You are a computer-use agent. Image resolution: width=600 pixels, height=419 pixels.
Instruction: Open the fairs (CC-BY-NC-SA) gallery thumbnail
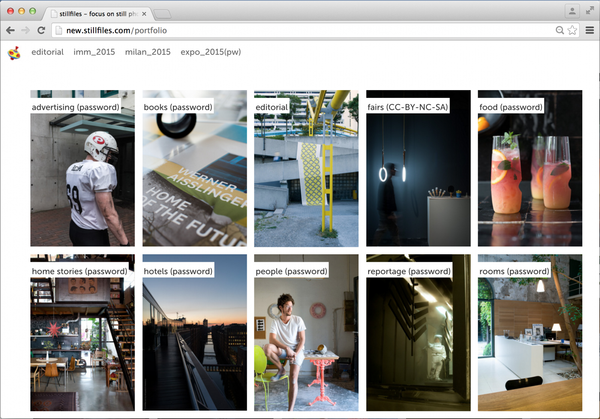(x=417, y=170)
